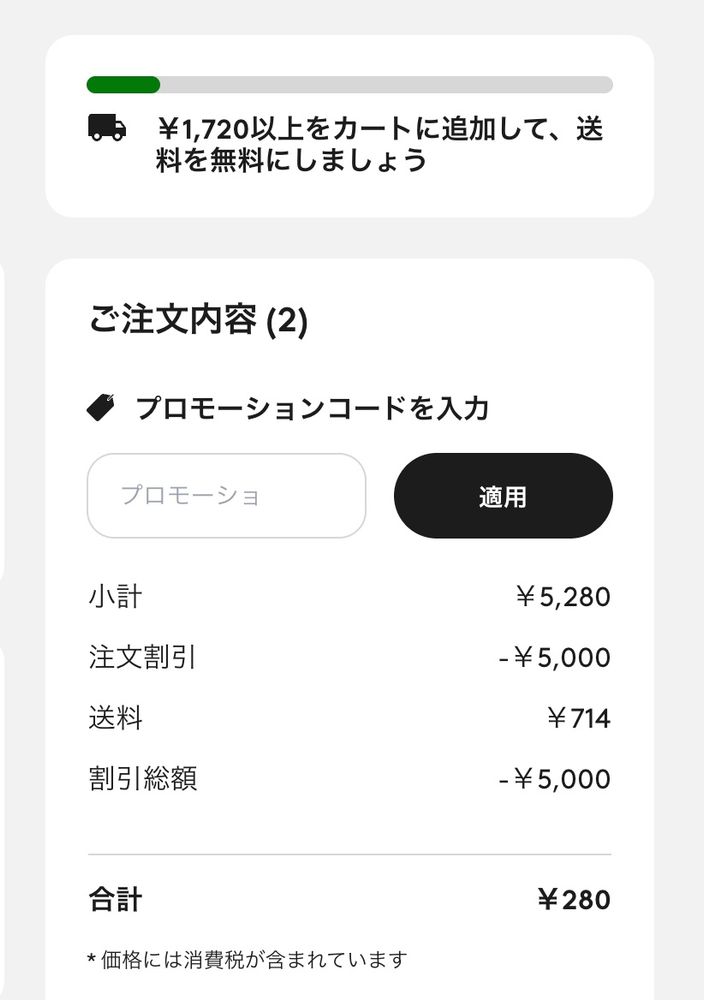Select the discount amount beside 割引総額
The height and width of the screenshot is (1000, 704).
click(x=554, y=778)
